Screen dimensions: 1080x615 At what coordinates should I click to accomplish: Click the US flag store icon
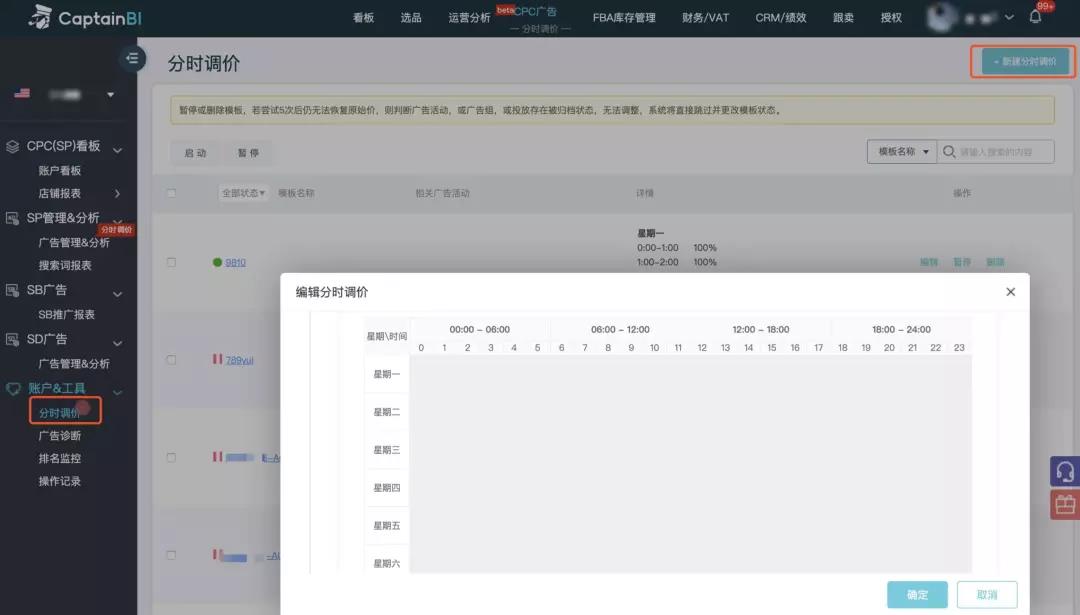coord(22,94)
